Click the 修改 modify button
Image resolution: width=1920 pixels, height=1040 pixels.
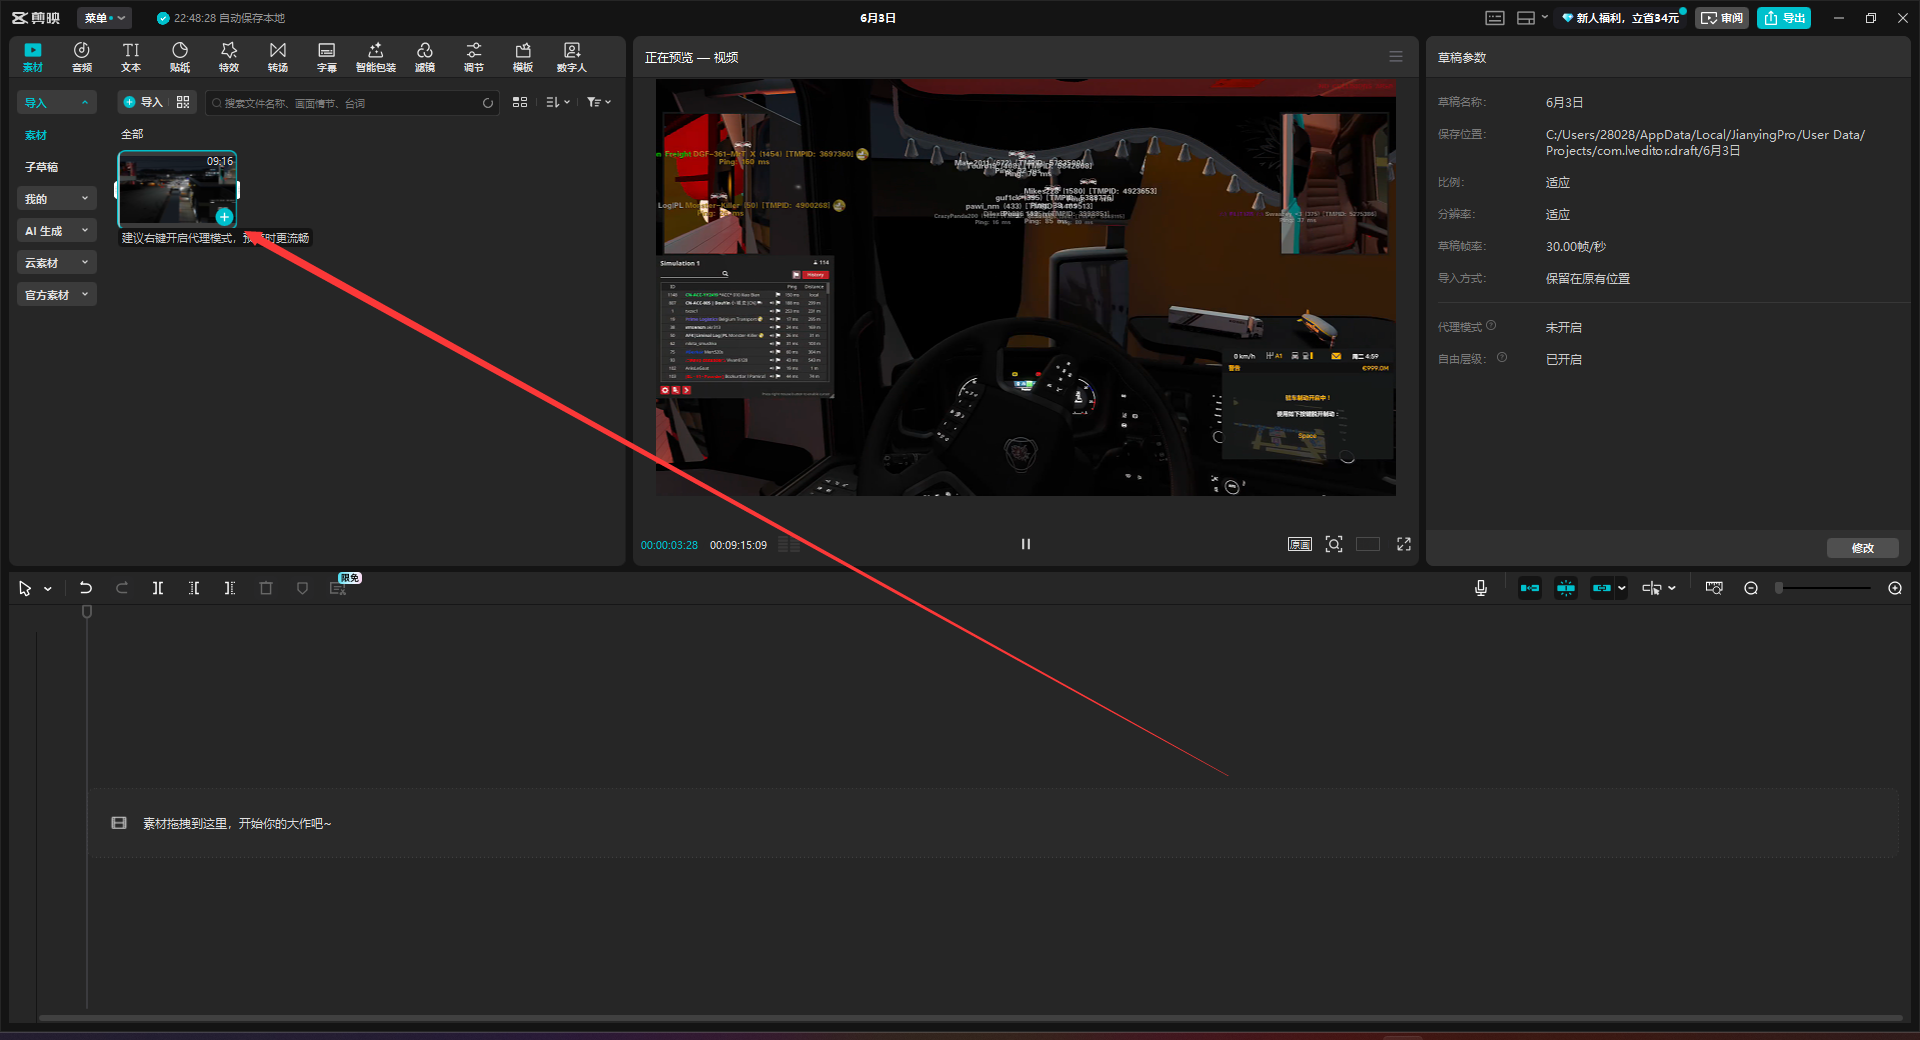point(1862,548)
